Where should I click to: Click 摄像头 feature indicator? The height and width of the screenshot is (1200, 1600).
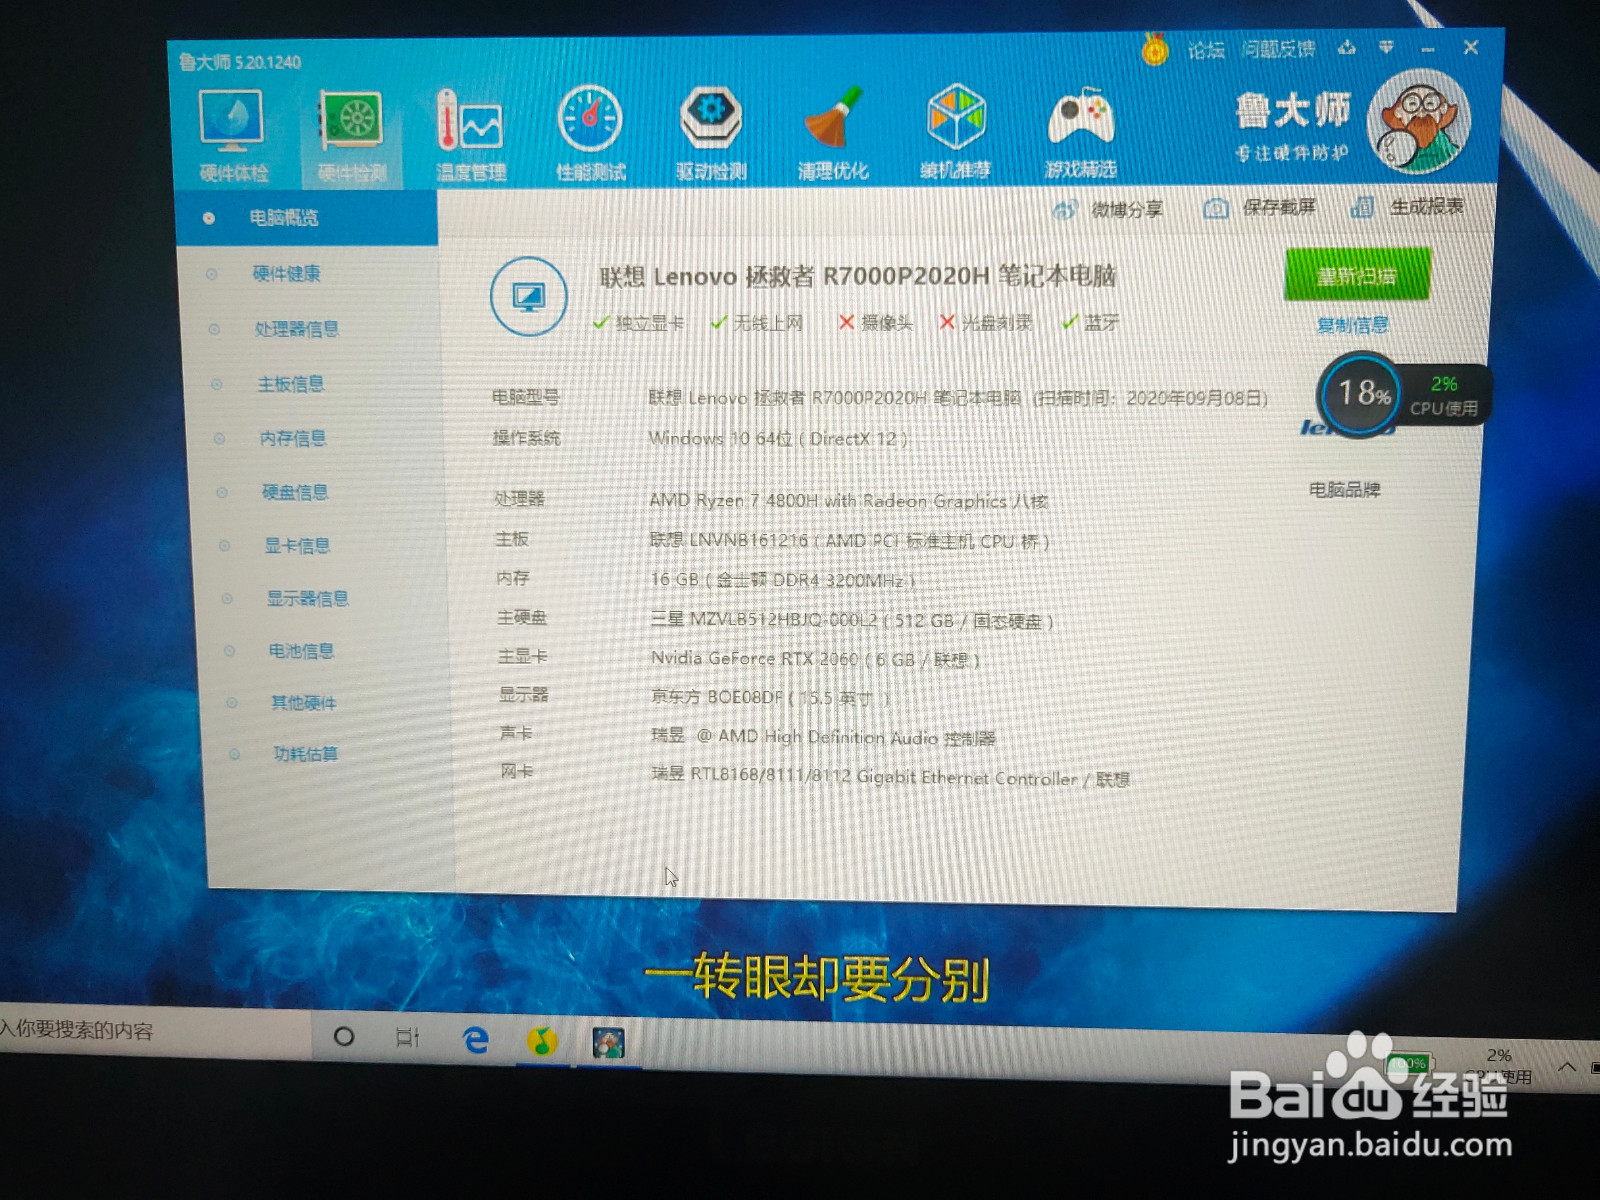pyautogui.click(x=876, y=322)
